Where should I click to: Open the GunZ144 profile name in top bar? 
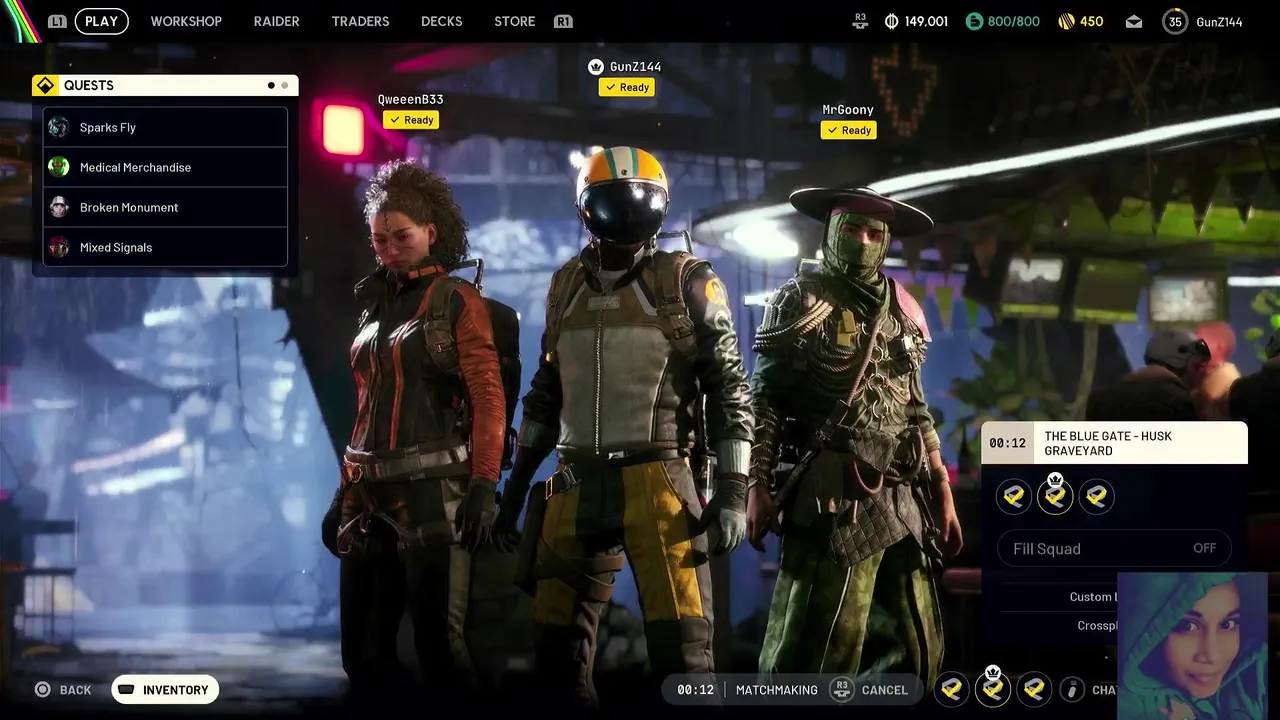(1219, 21)
